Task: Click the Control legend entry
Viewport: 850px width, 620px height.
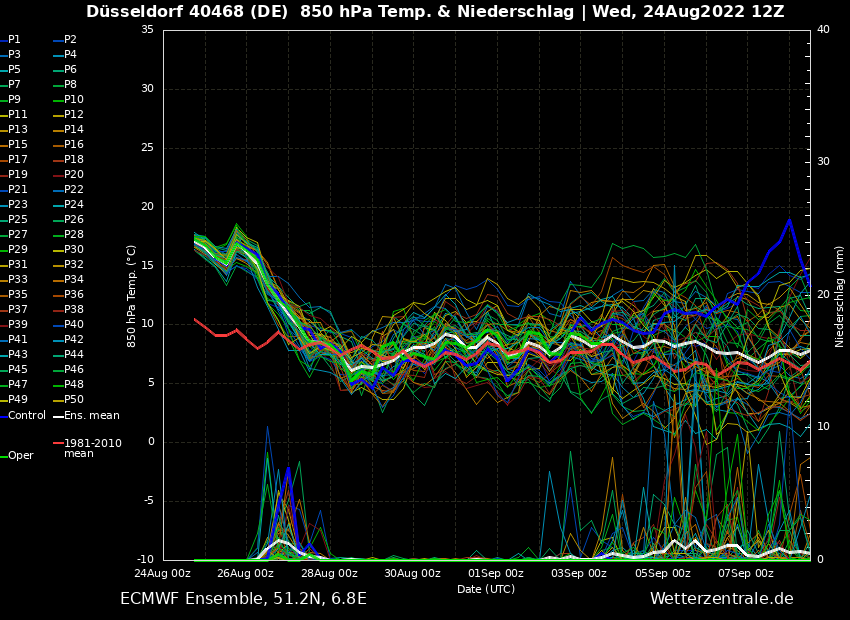Action: 27,415
